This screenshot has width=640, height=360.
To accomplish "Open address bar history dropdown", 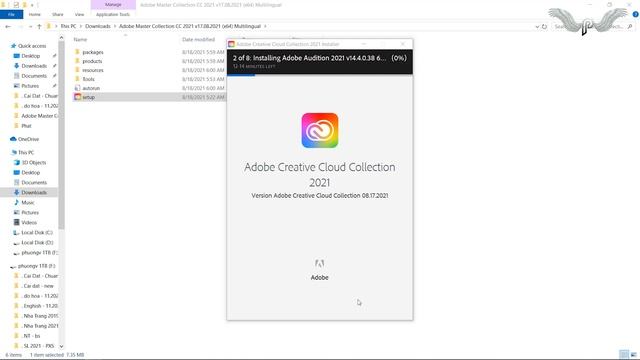I will click(x=537, y=26).
